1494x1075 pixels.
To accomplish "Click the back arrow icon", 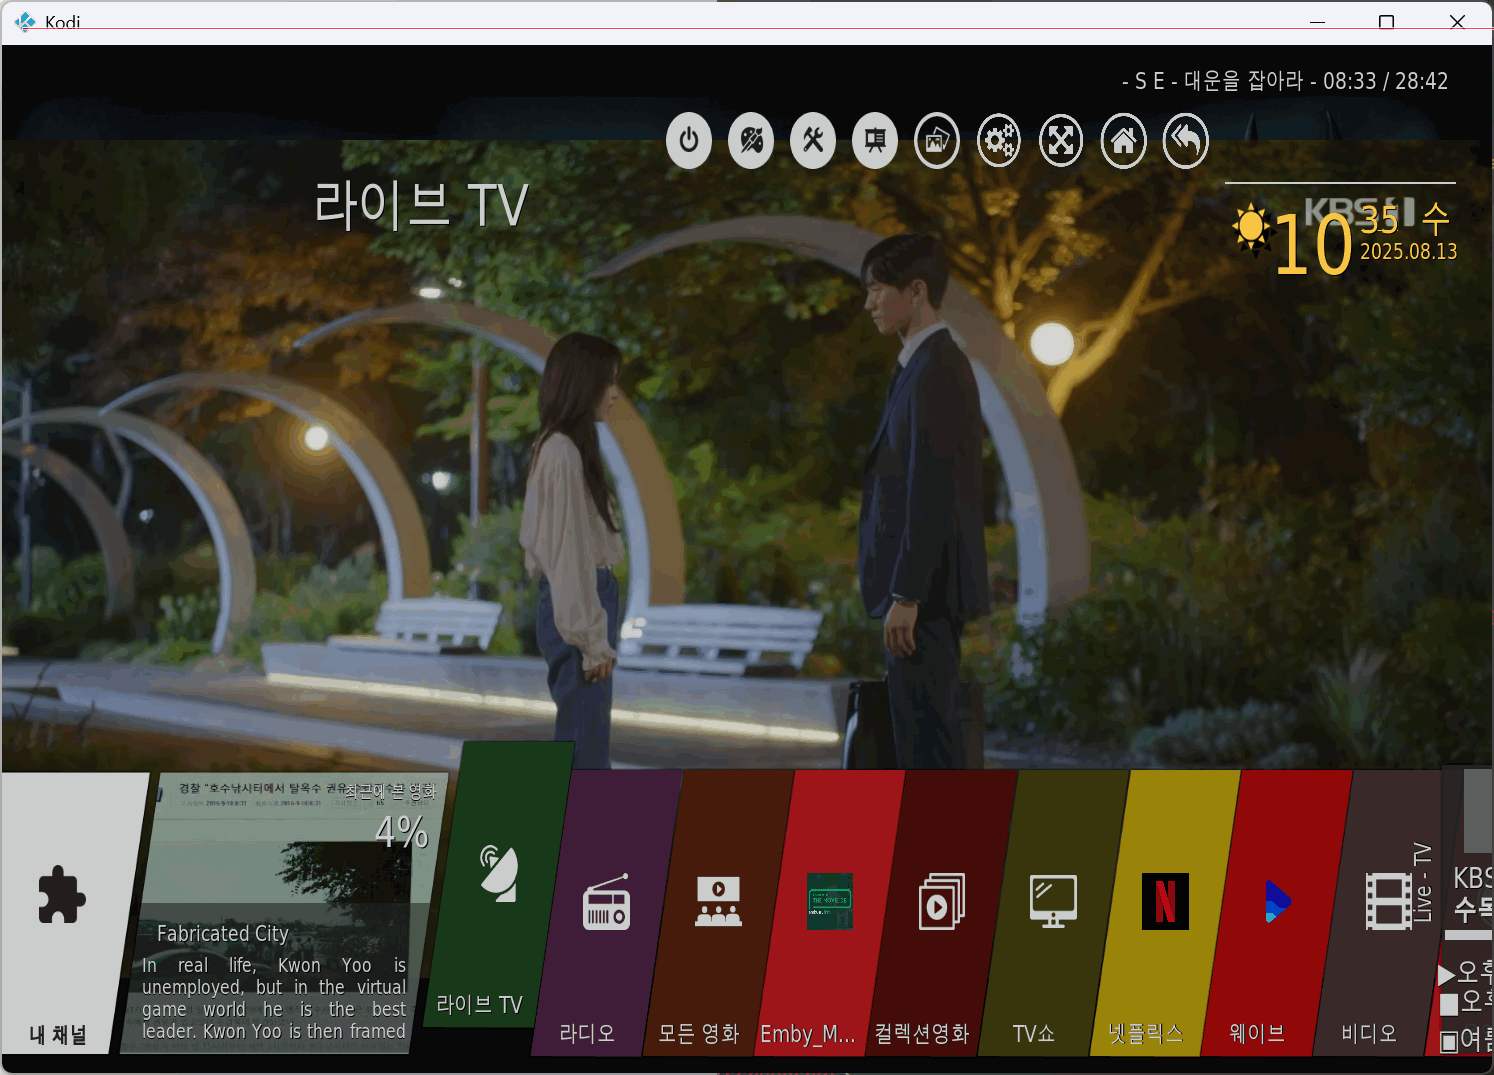I will pyautogui.click(x=1186, y=141).
